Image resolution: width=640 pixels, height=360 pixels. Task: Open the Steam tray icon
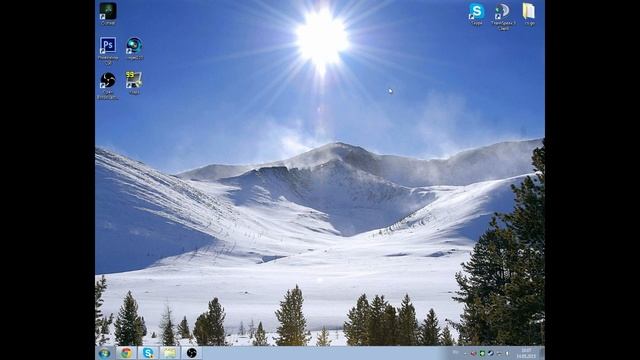tap(491, 353)
